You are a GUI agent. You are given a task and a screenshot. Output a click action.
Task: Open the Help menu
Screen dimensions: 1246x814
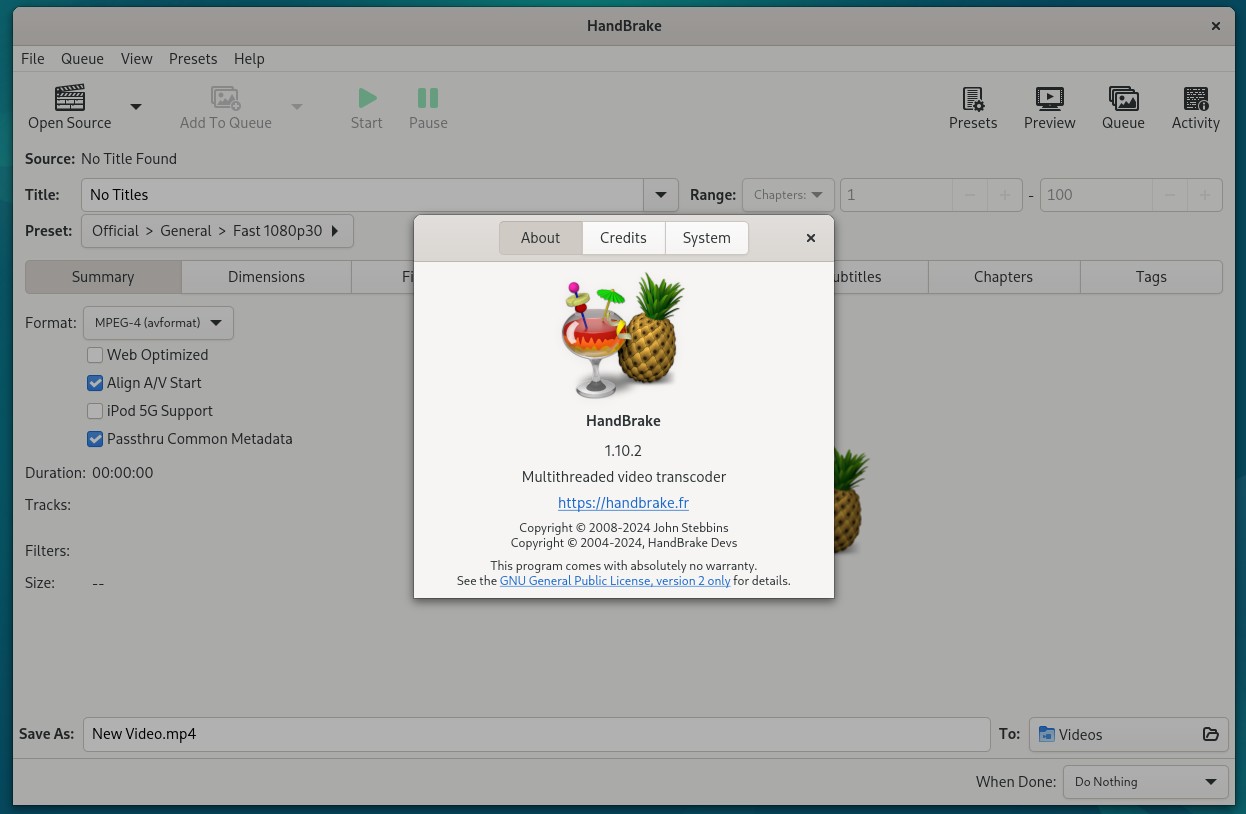coord(249,59)
